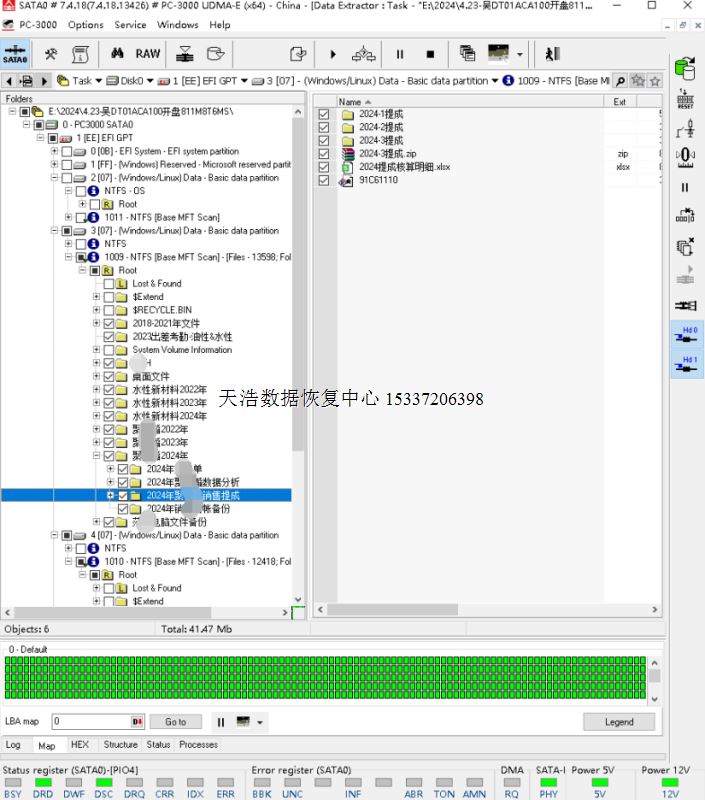Click the binoculars search icon
This screenshot has width=705, height=800.
pos(117,53)
